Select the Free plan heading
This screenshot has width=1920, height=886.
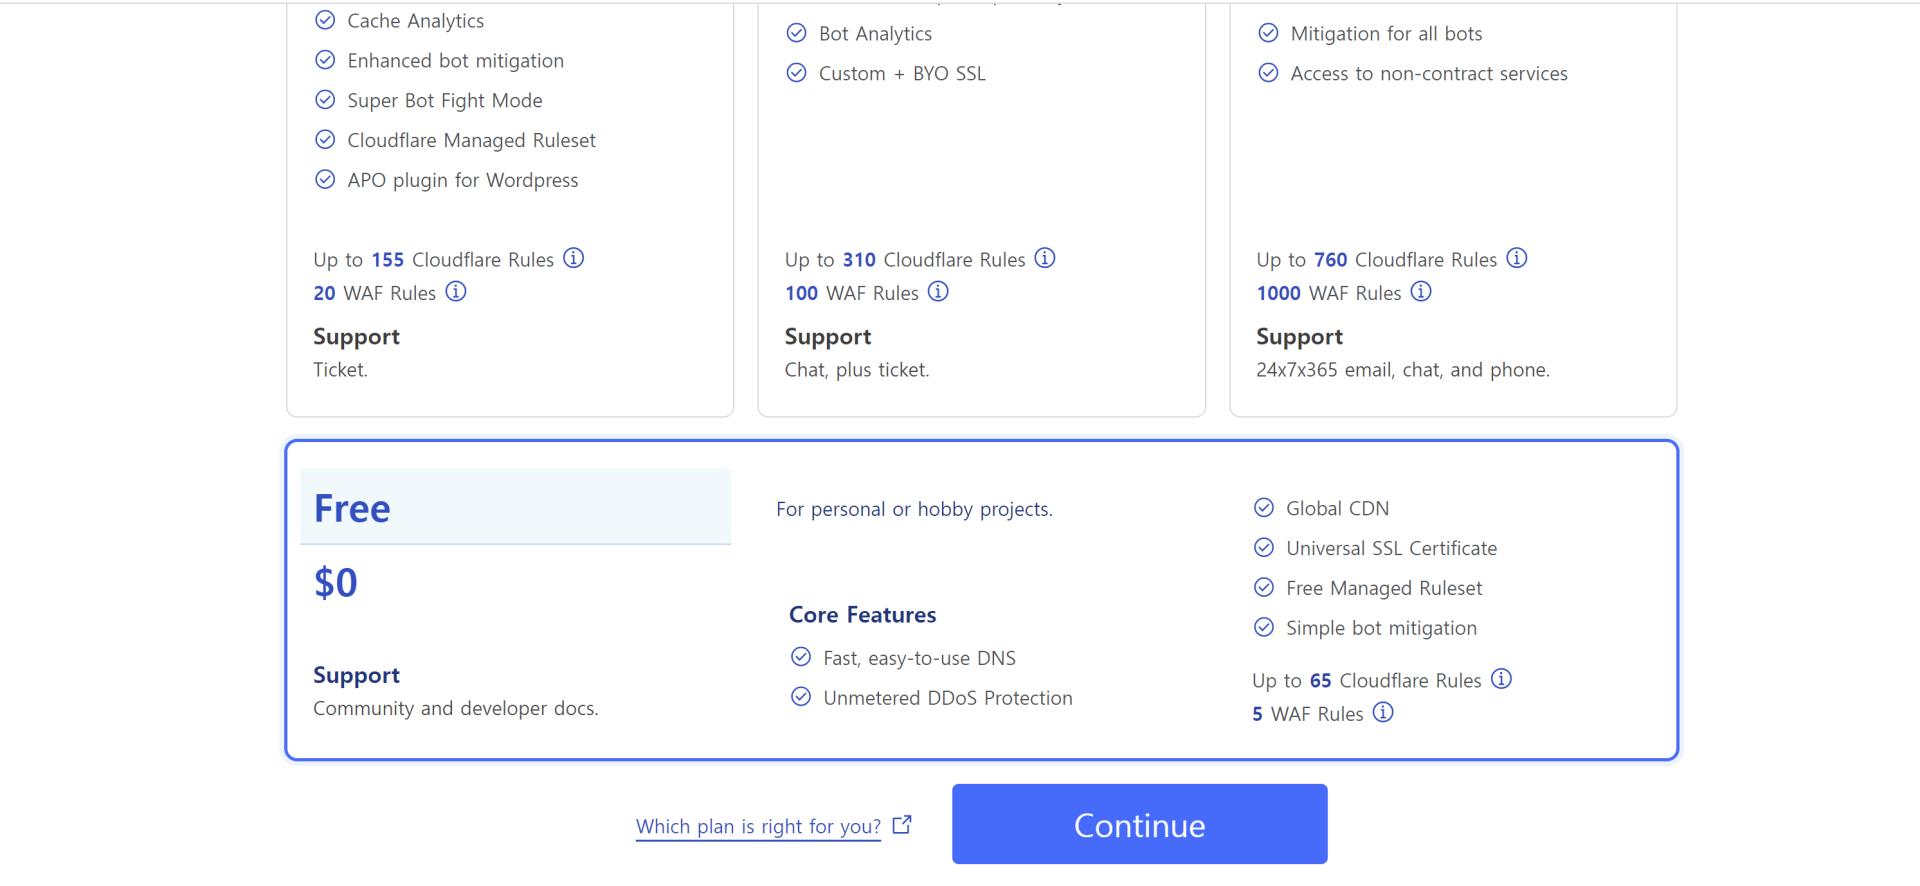click(x=352, y=508)
